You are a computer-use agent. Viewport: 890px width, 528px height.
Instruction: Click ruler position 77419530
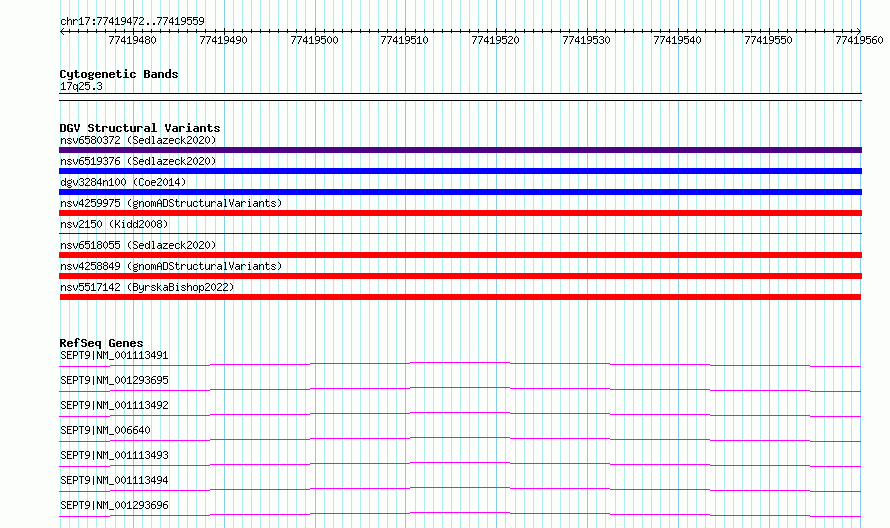[x=586, y=40]
